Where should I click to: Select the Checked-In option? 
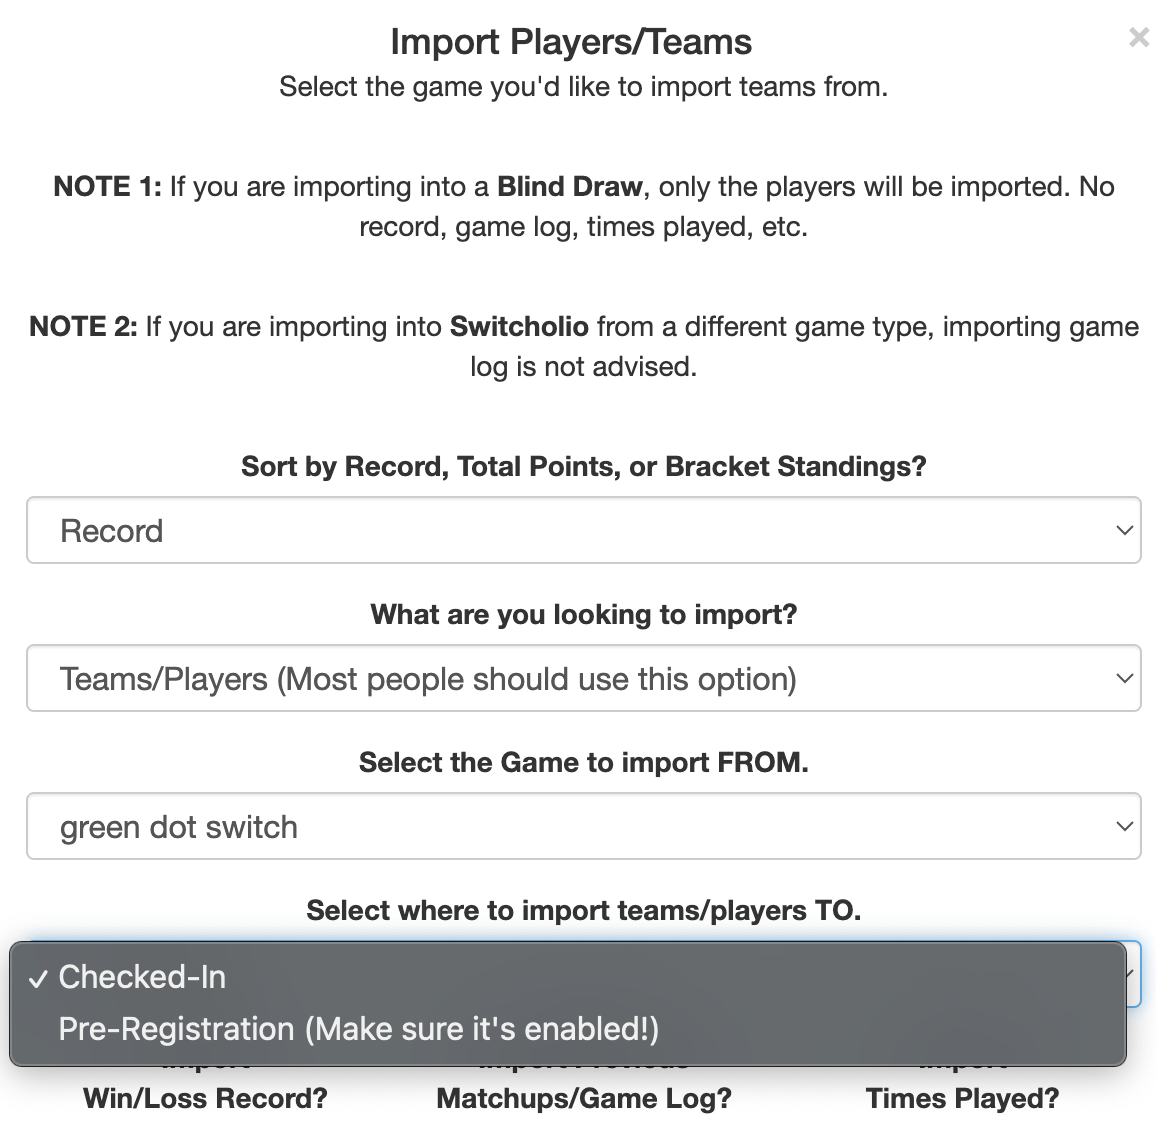142,977
